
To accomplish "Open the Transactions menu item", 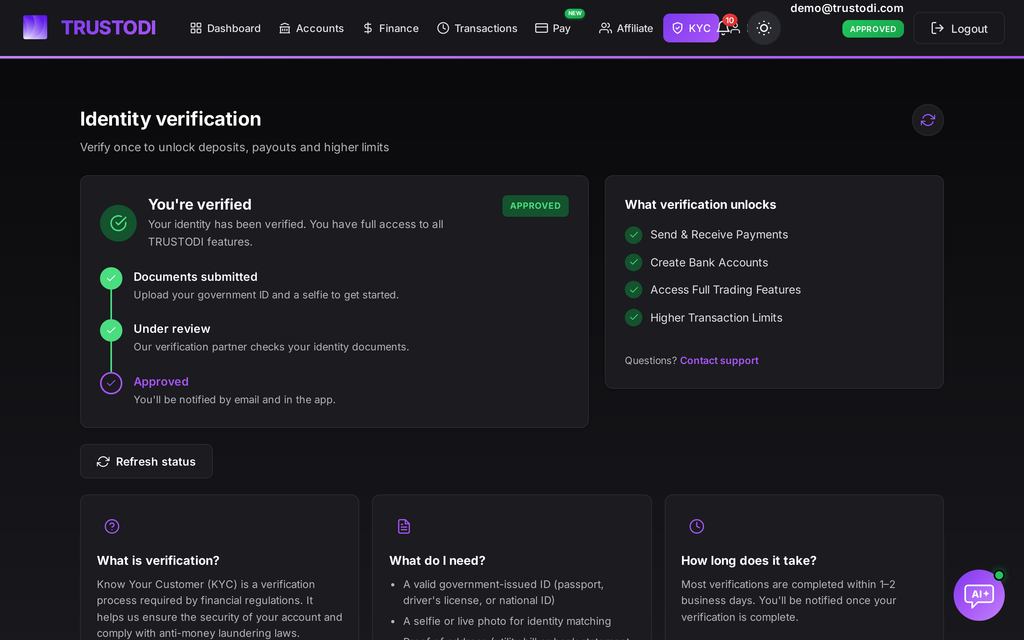I will pyautogui.click(x=477, y=28).
